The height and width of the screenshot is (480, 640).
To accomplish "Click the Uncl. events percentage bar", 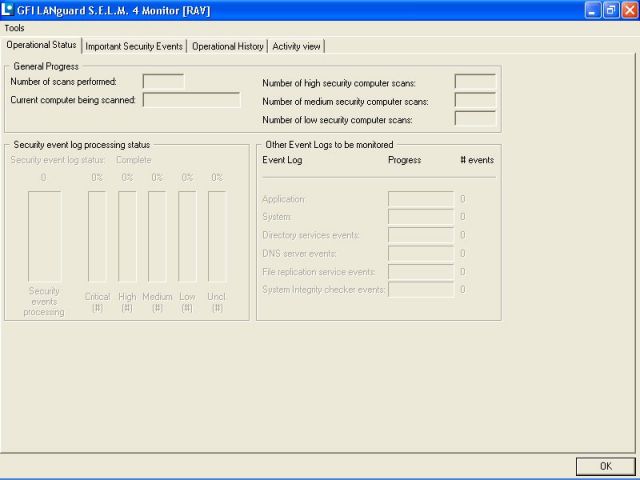I will (x=217, y=236).
